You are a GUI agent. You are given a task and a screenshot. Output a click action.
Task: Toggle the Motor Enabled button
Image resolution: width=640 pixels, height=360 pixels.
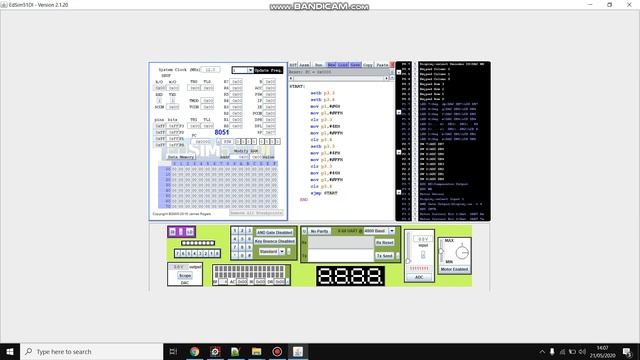coord(454,269)
